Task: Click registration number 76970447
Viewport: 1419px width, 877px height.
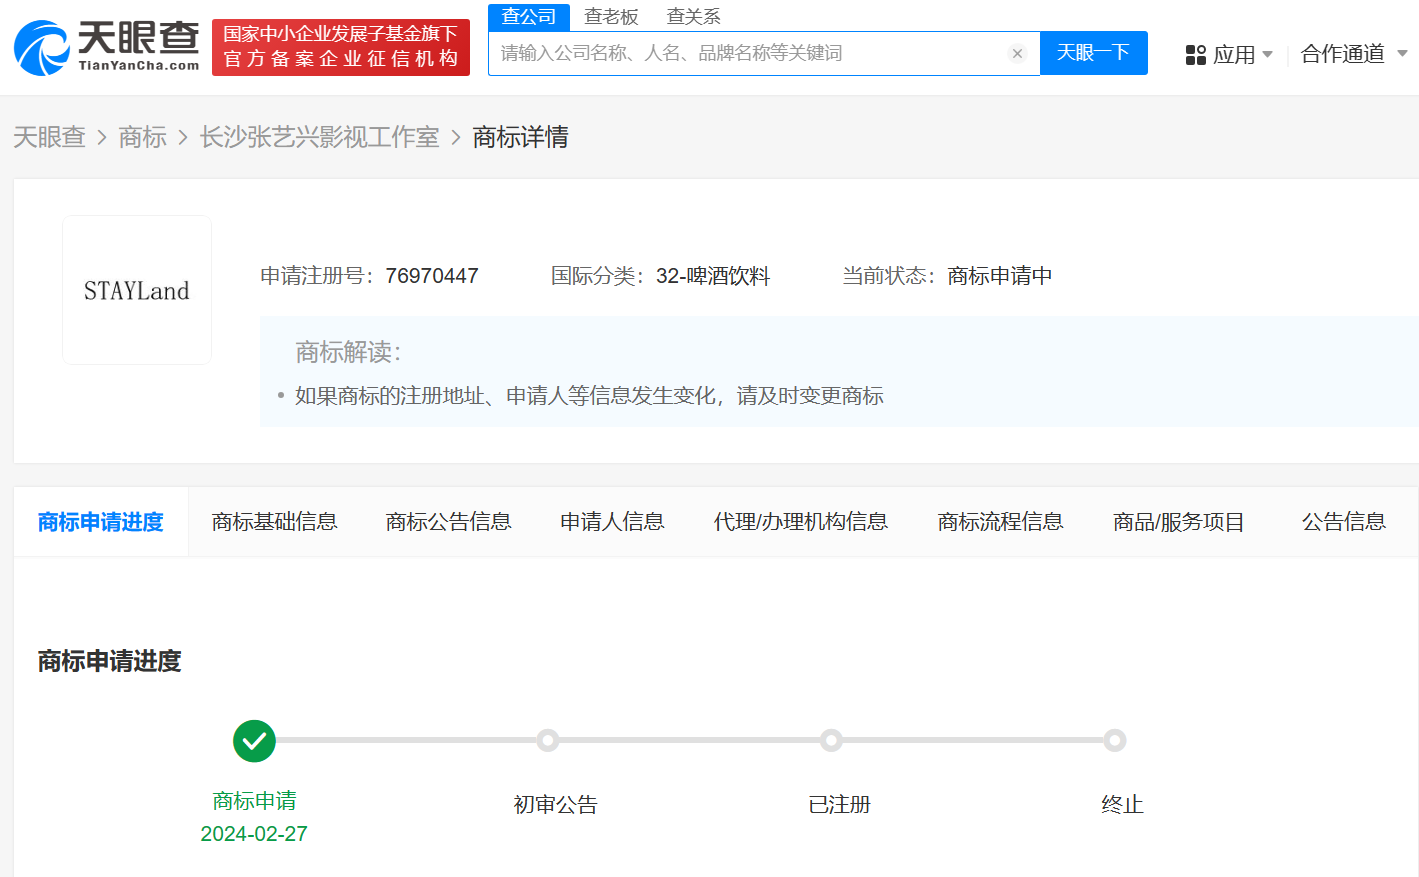Action: click(432, 276)
